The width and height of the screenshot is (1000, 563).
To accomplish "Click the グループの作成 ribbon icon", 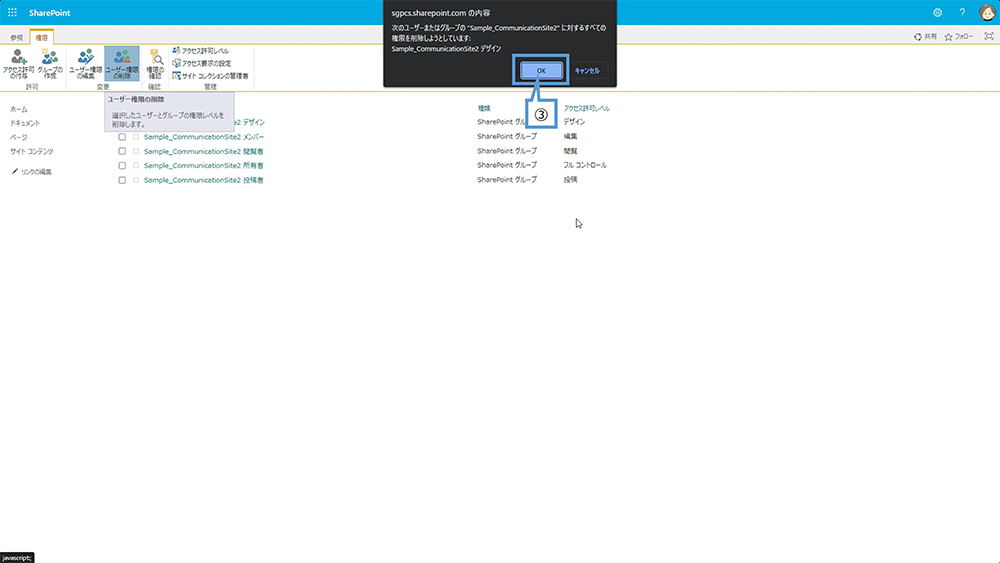I will click(x=50, y=63).
